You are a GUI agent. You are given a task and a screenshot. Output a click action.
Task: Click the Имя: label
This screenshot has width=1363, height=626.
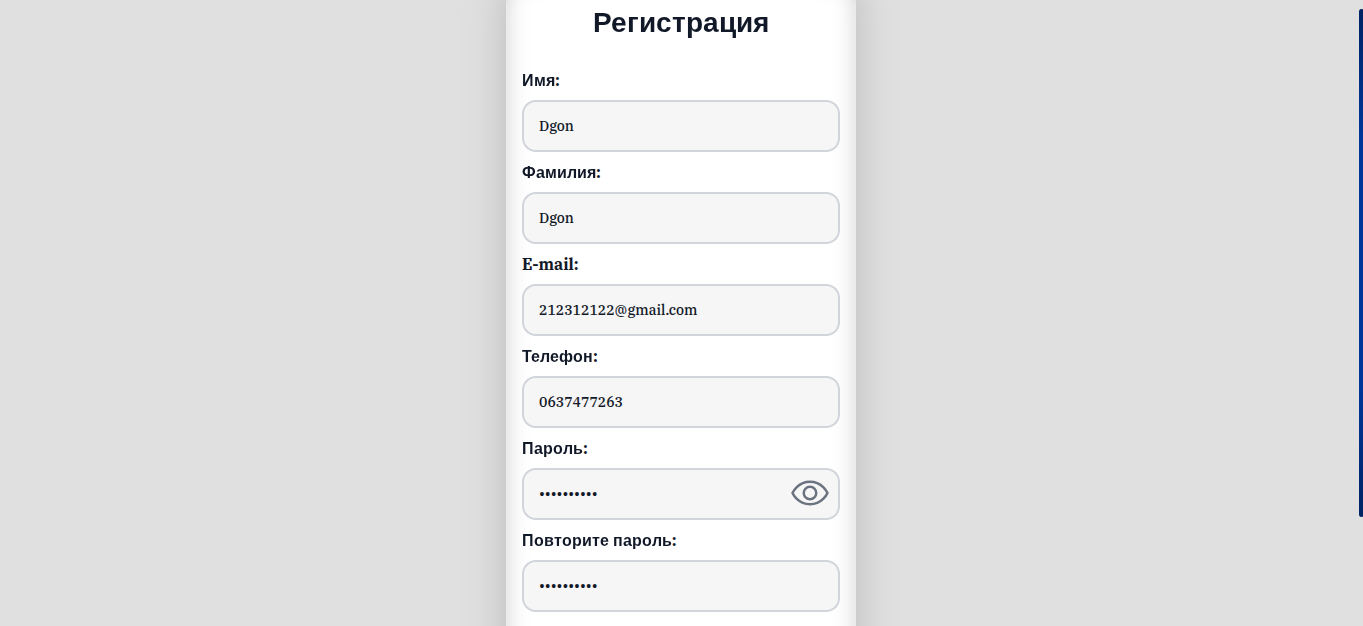pos(541,80)
